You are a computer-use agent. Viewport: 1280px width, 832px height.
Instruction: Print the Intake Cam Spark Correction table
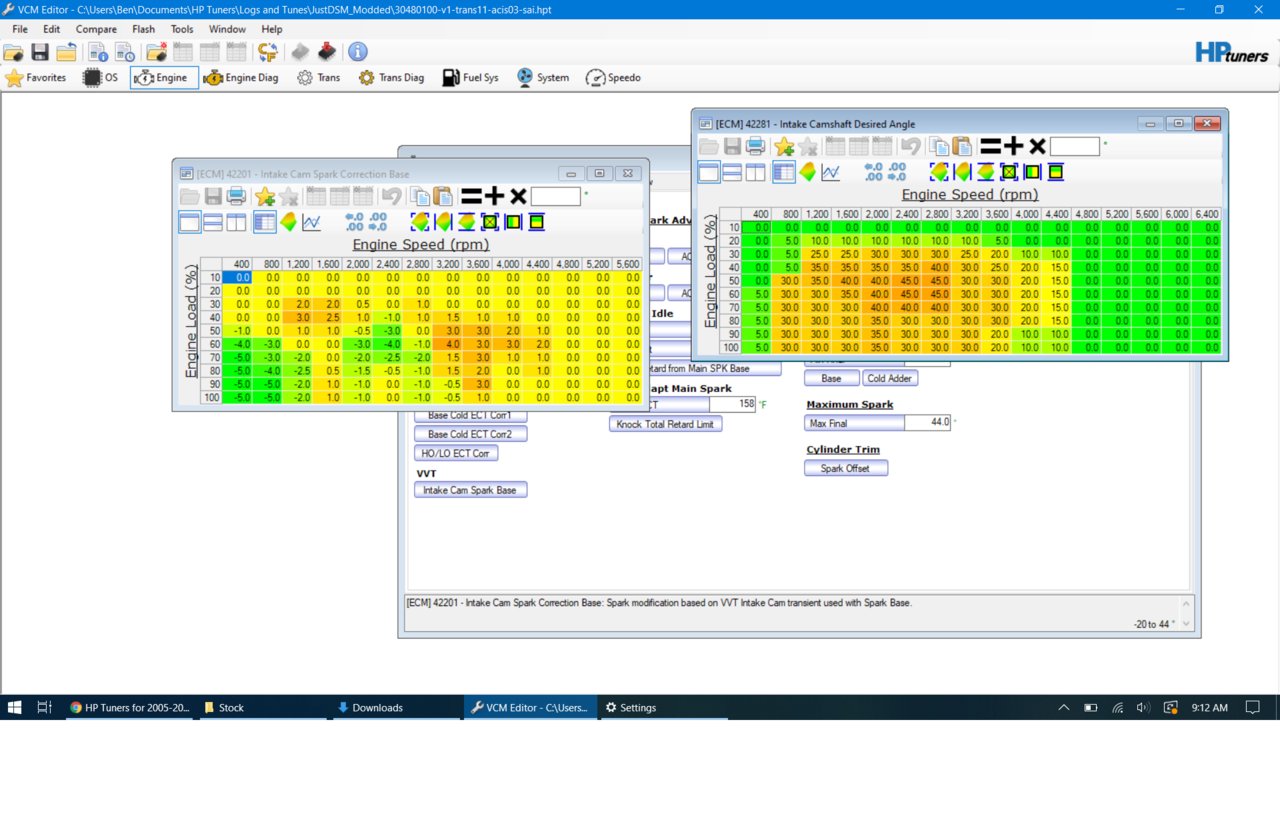tap(236, 196)
